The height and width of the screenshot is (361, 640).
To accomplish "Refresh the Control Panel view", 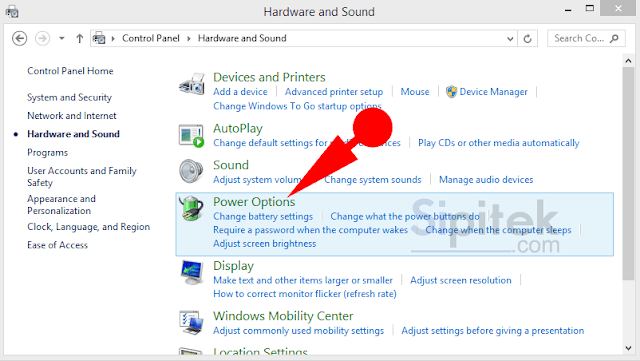I will pos(527,39).
